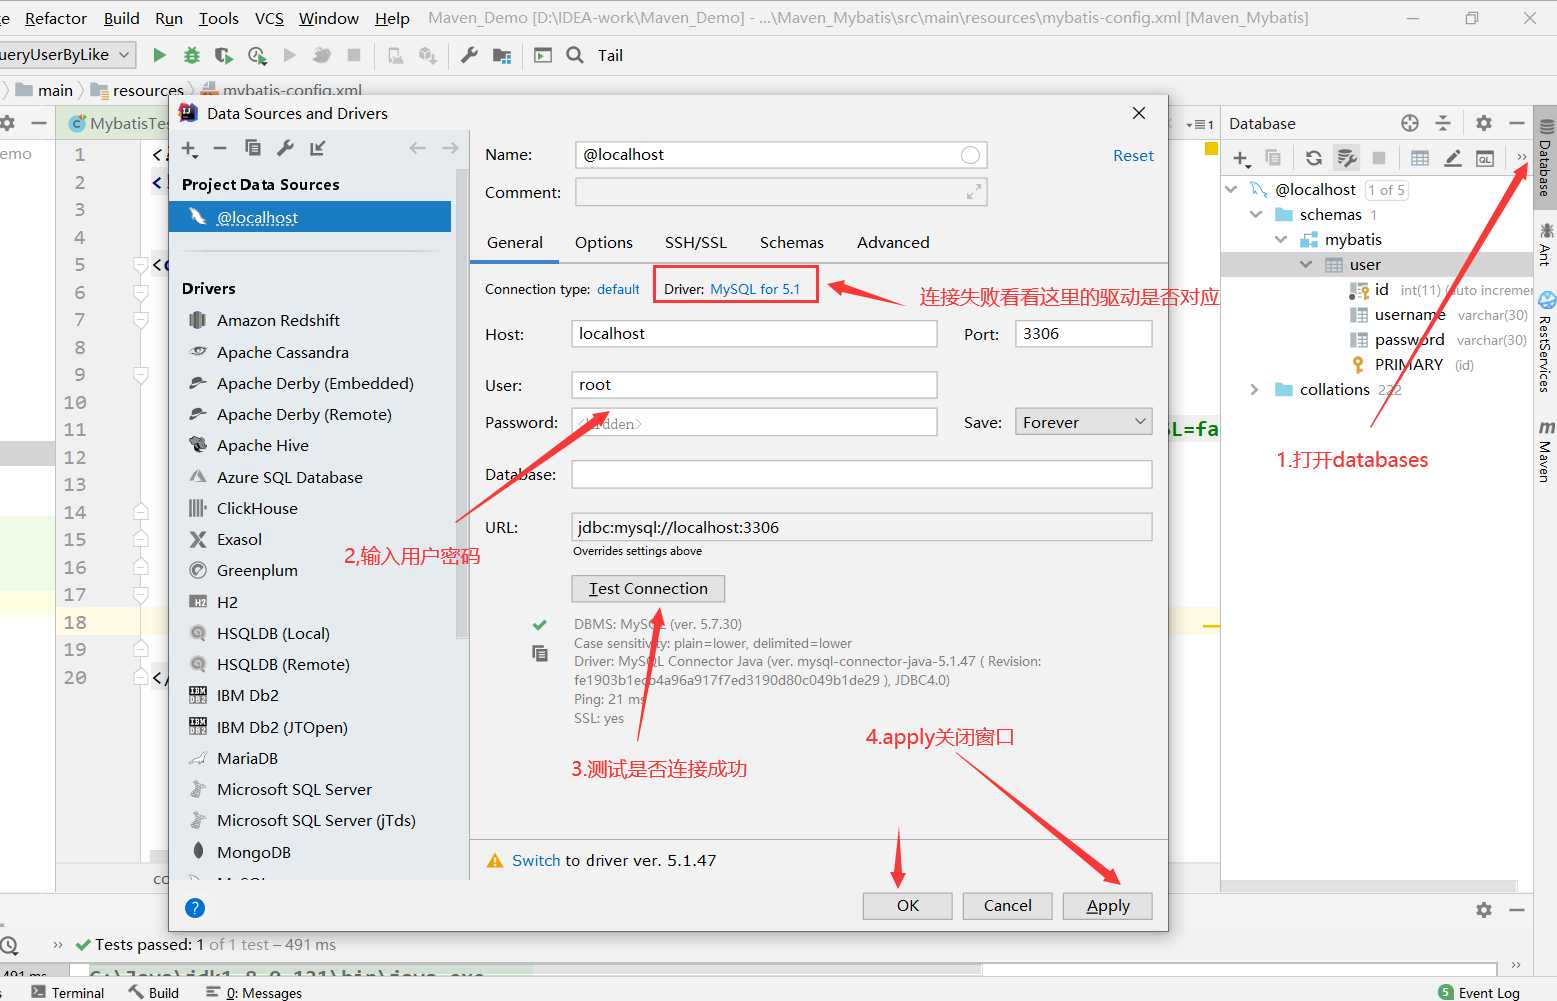Open help with the blue question mark icon
1557x1001 pixels.
coord(195,907)
